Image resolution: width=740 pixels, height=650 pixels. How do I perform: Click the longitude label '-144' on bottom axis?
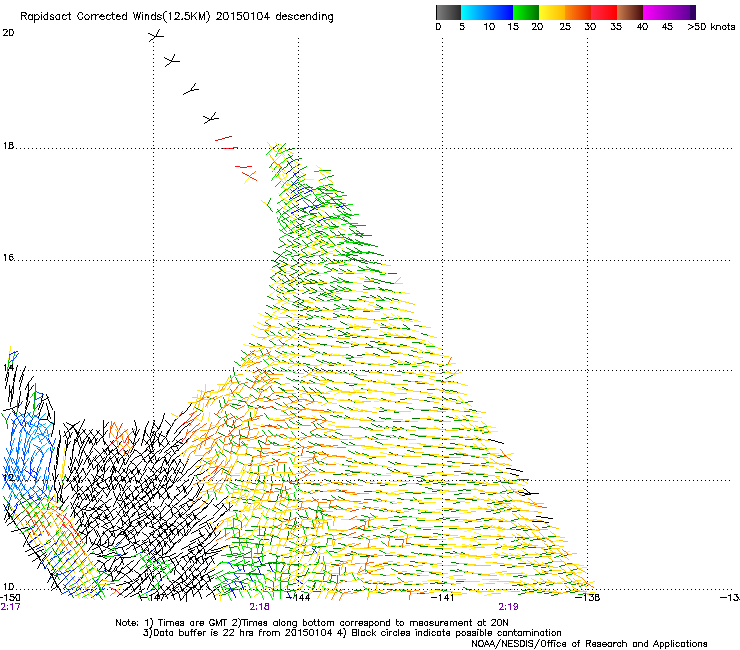pyautogui.click(x=300, y=598)
